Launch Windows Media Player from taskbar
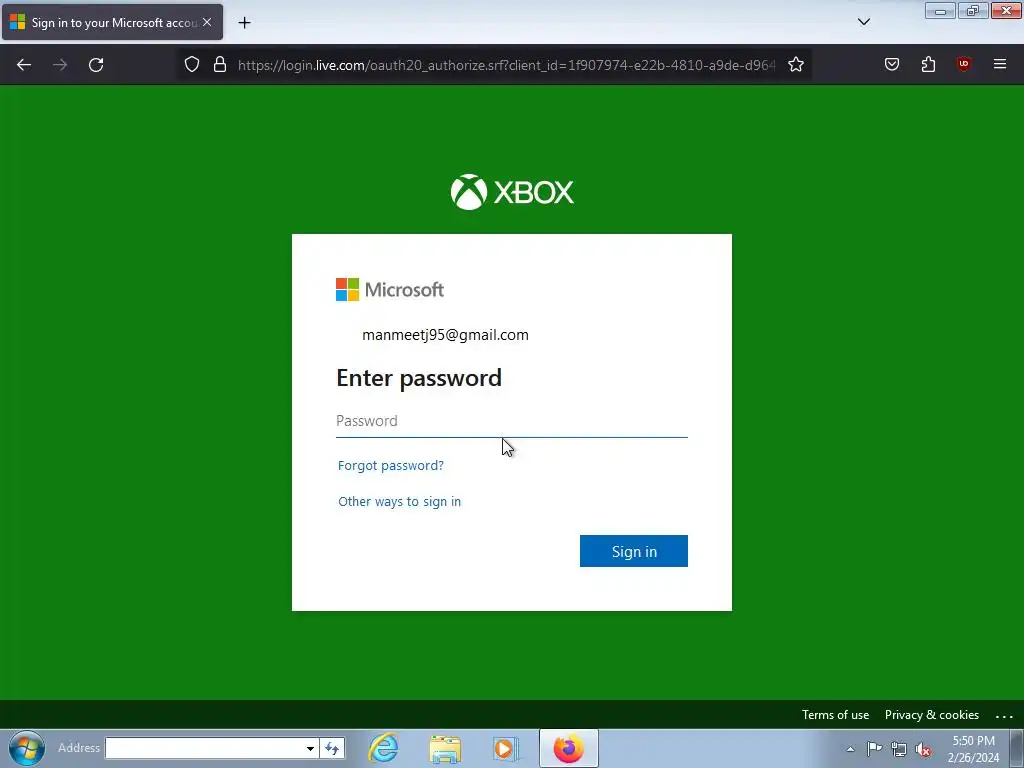The image size is (1024, 768). point(505,748)
